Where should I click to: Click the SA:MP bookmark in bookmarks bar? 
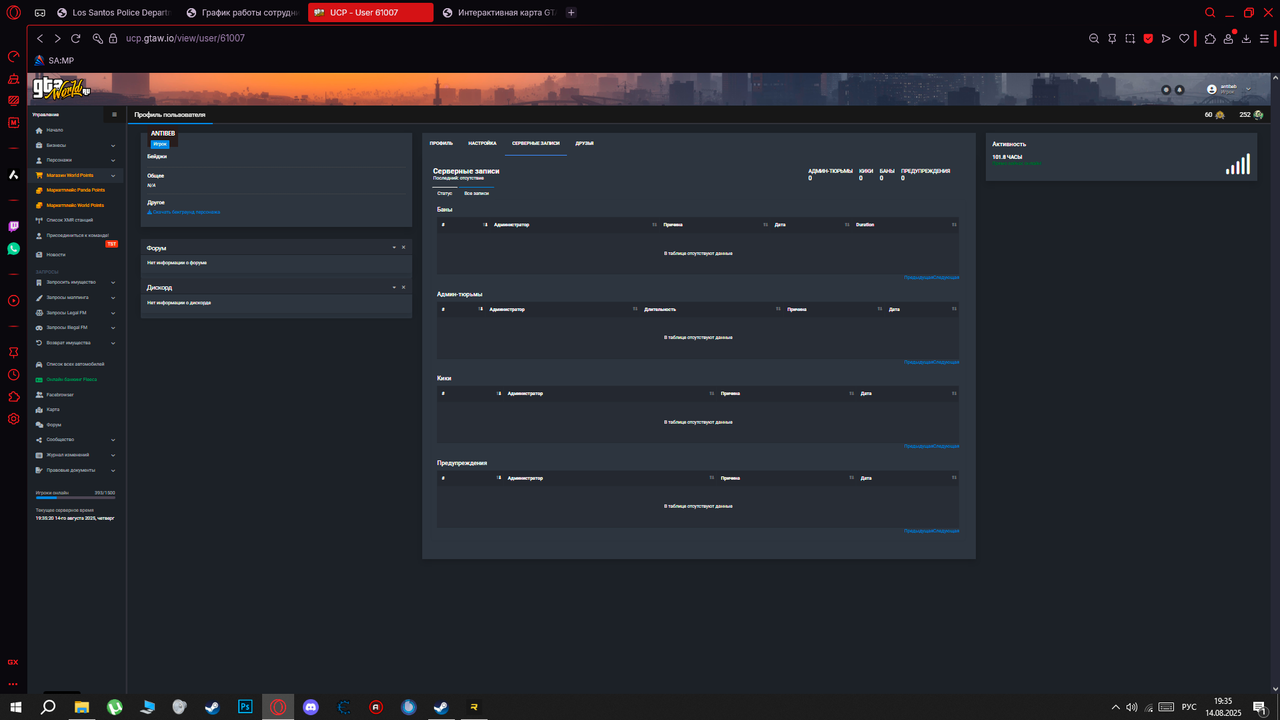[54, 60]
